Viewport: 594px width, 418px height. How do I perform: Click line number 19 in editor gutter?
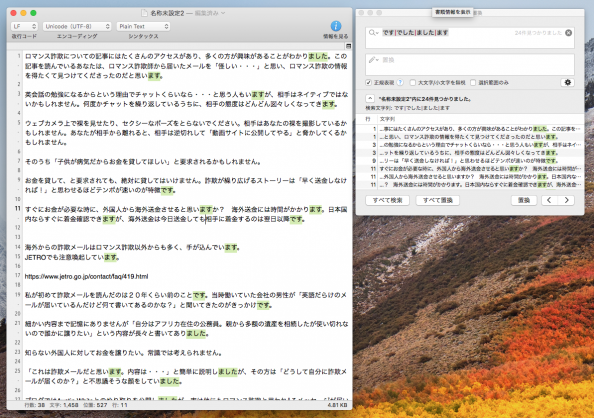[x=17, y=294]
